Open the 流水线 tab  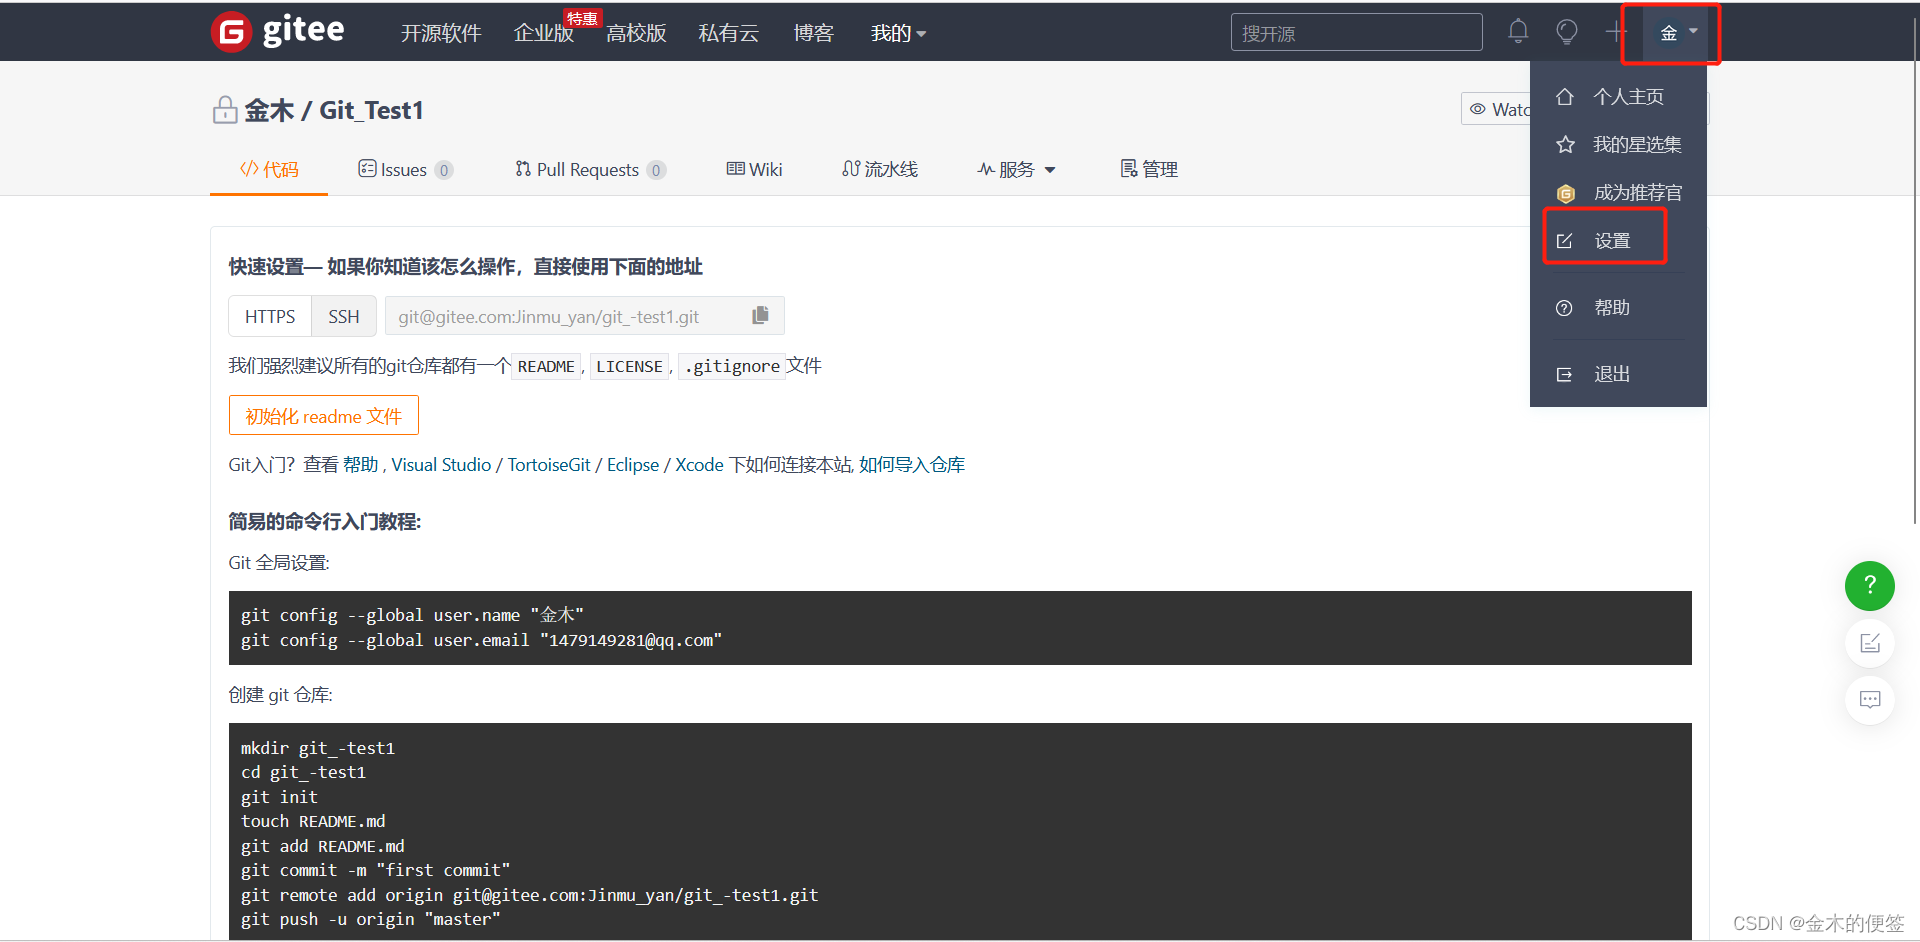point(880,170)
